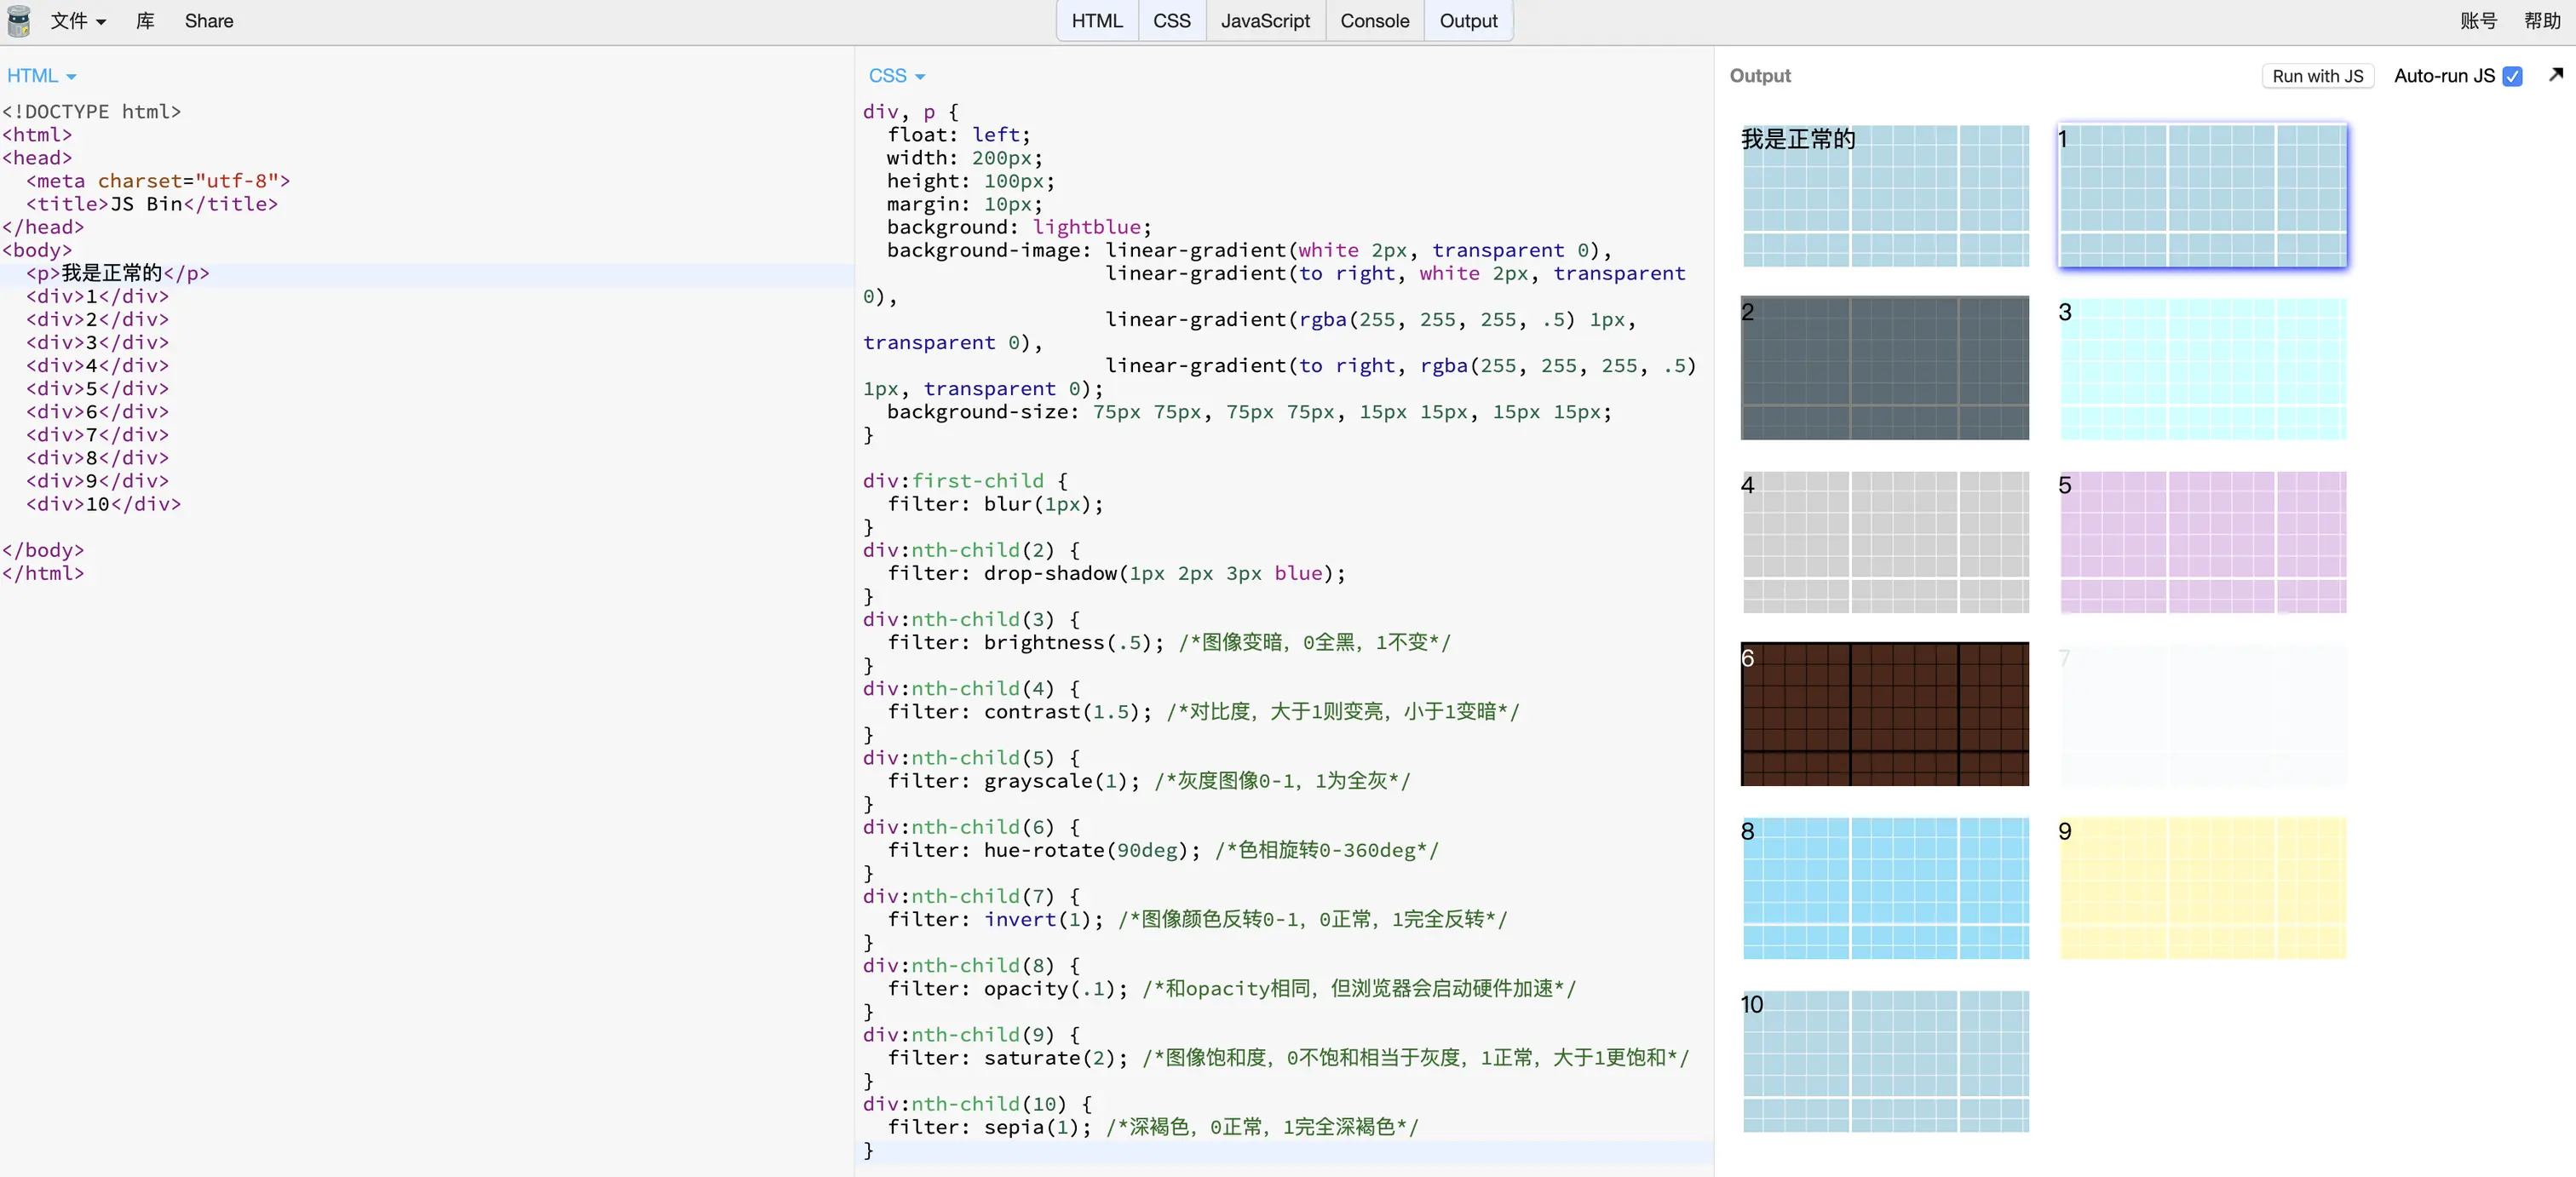Toggle the Output panel tab
Screen dimensions: 2576x1177
coord(1468,21)
